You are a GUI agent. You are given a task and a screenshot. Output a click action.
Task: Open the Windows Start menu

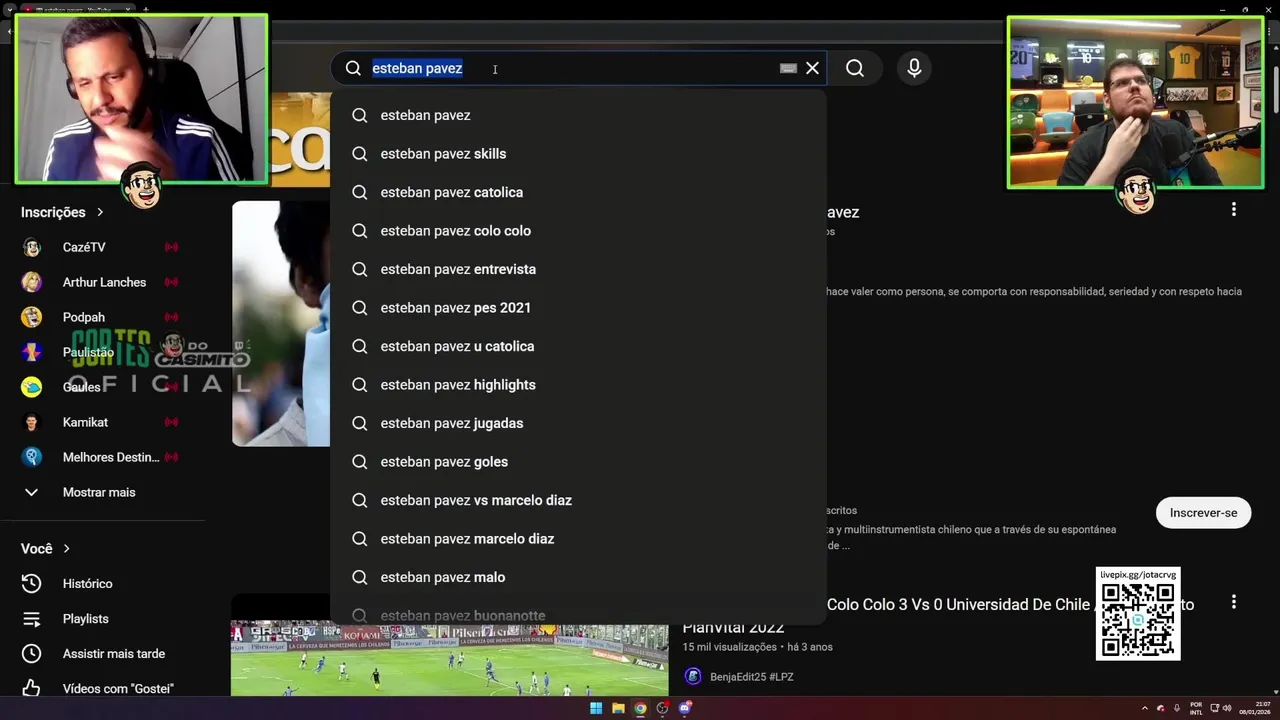click(x=596, y=708)
